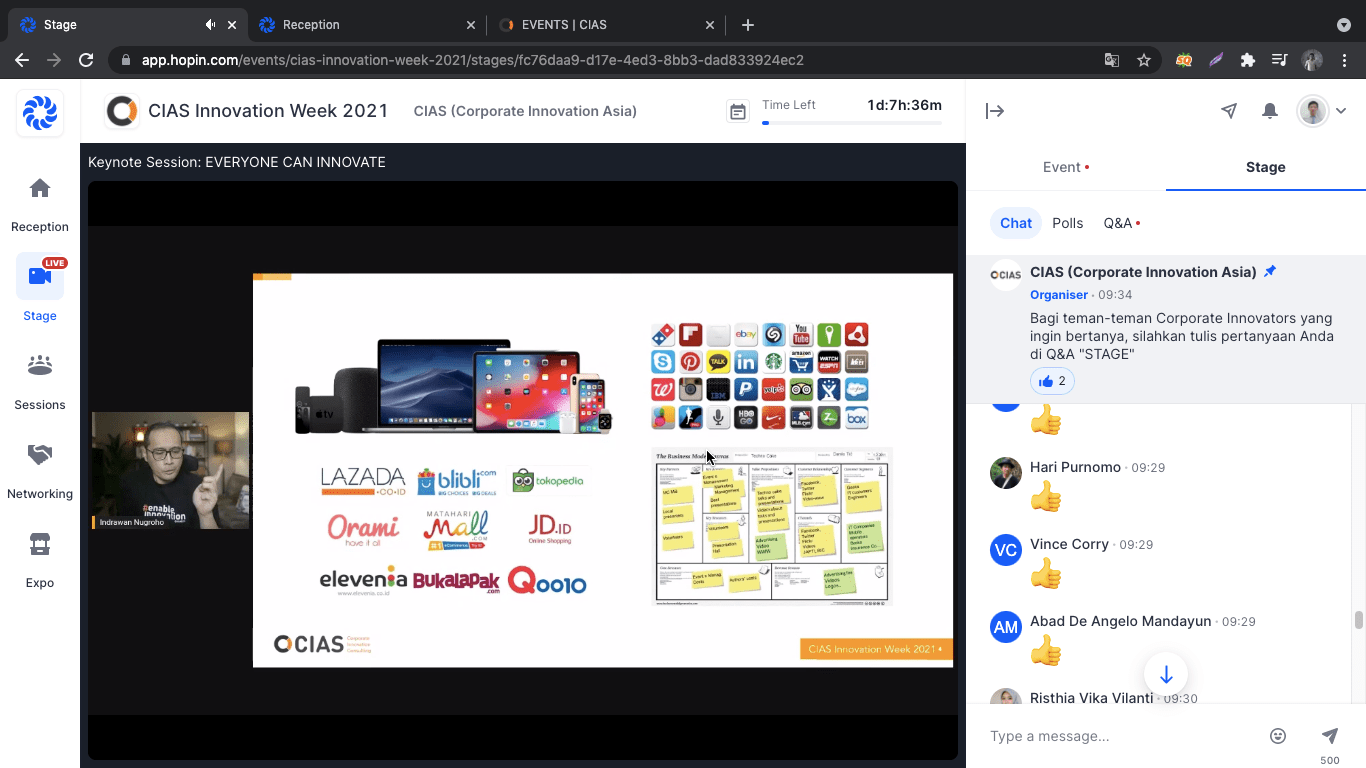Go forward in browser history
The image size is (1366, 768).
[54, 60]
